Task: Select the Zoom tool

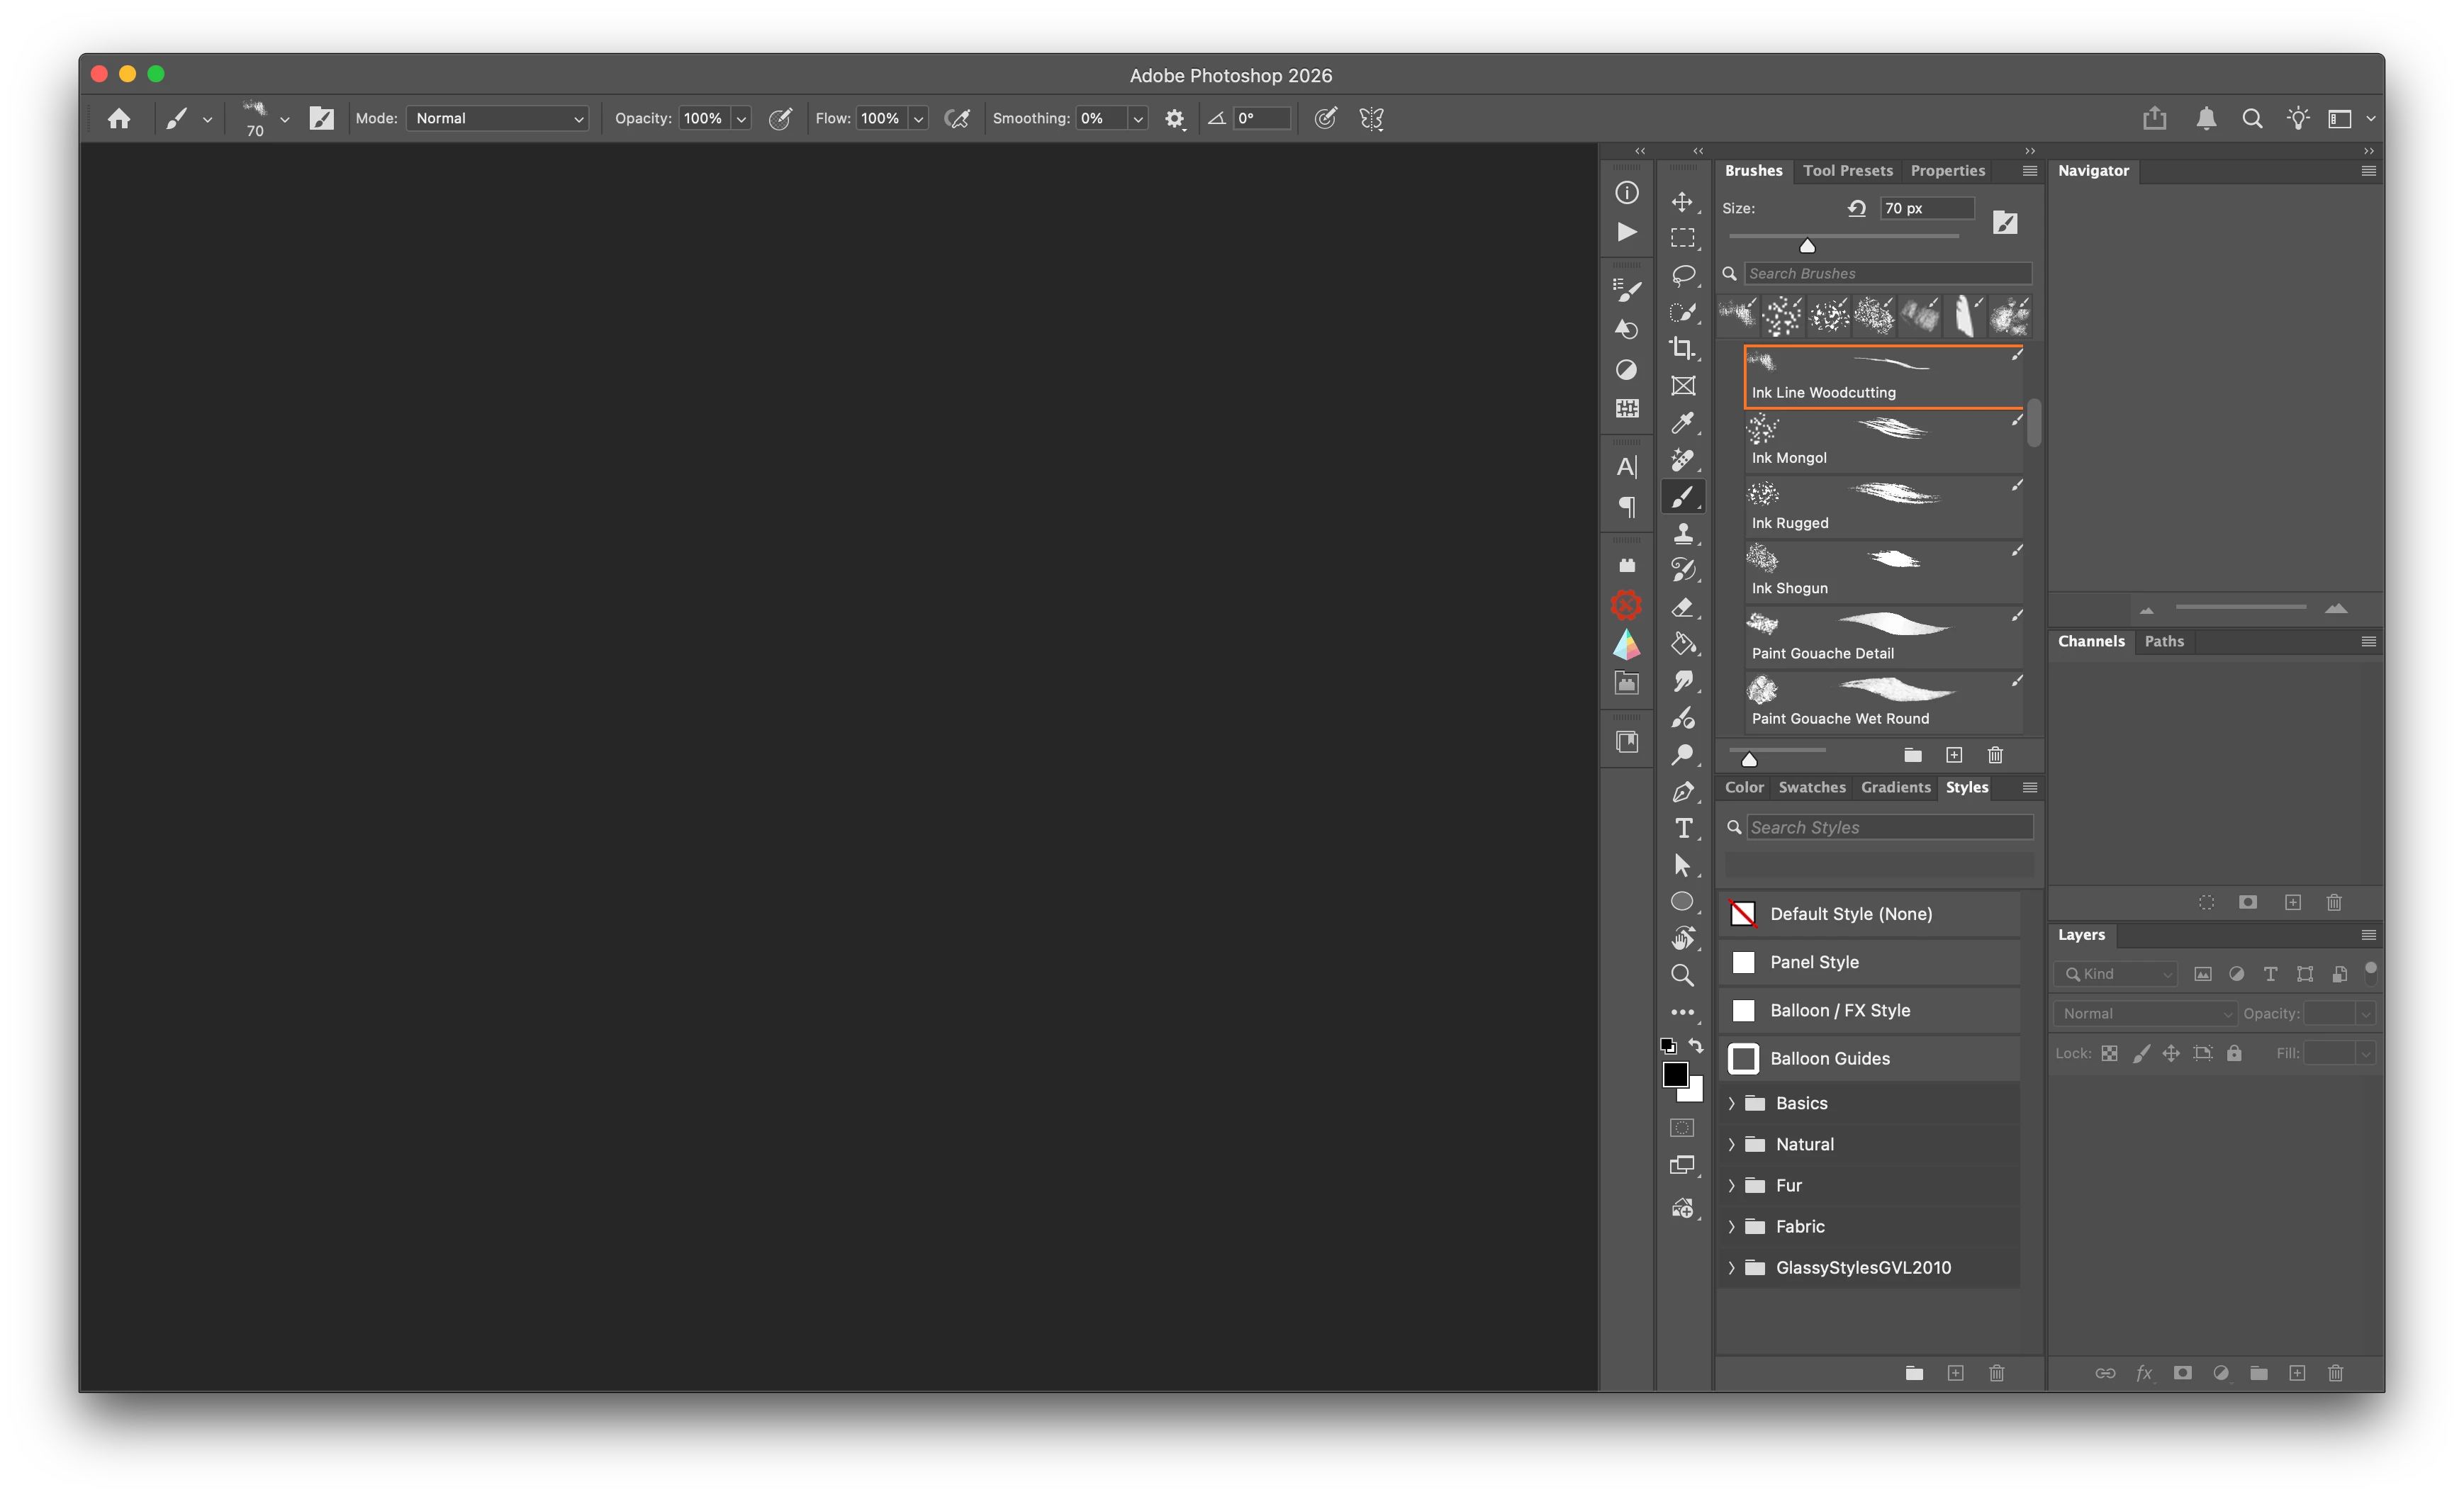Action: pyautogui.click(x=1683, y=975)
